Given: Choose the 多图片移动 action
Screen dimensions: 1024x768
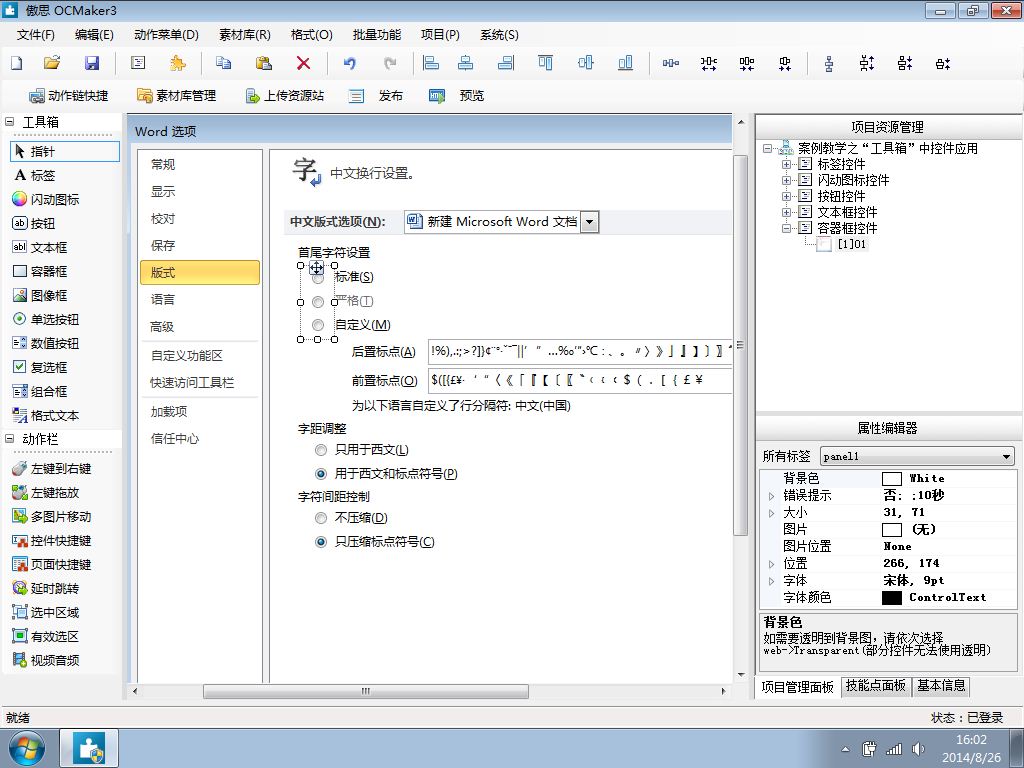Looking at the screenshot, I should click(x=52, y=517).
